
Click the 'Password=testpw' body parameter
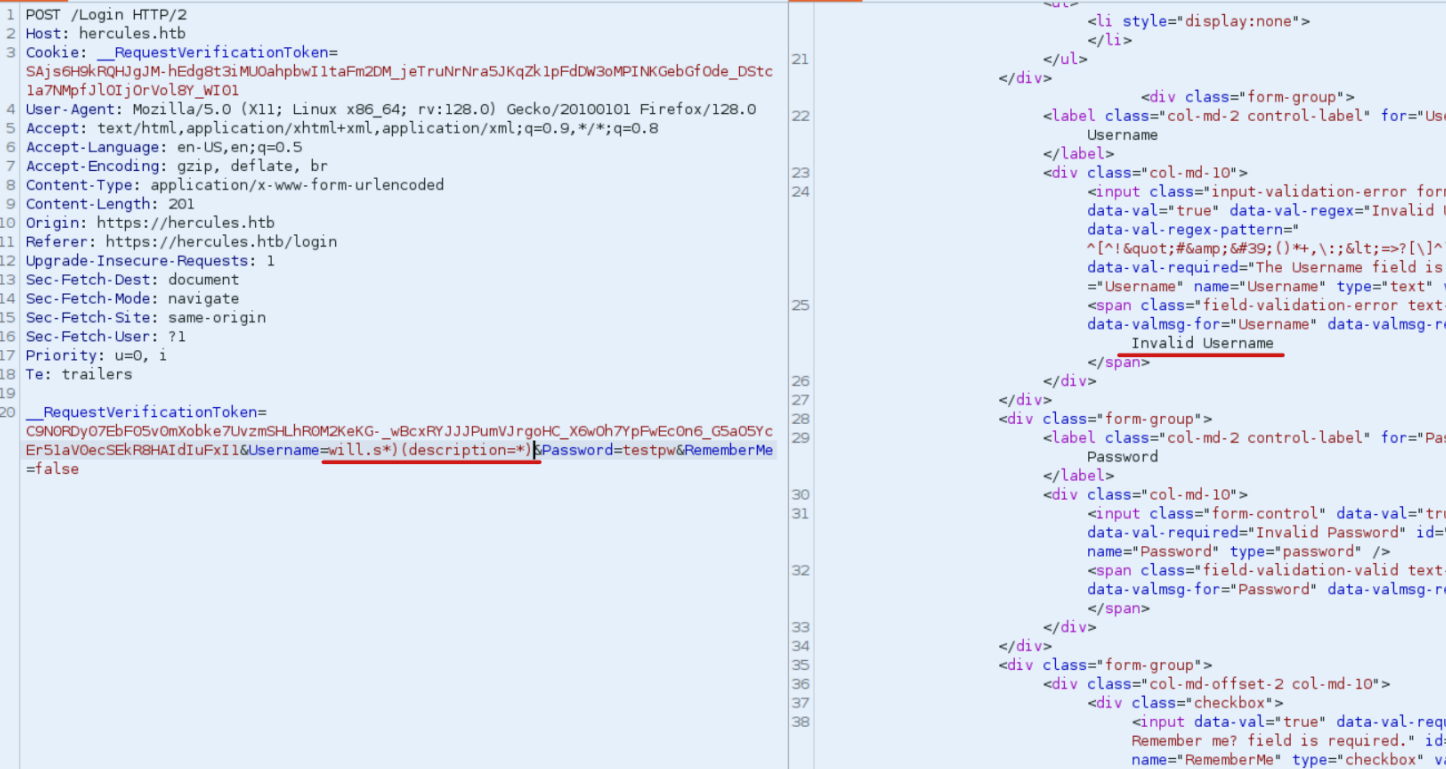609,451
